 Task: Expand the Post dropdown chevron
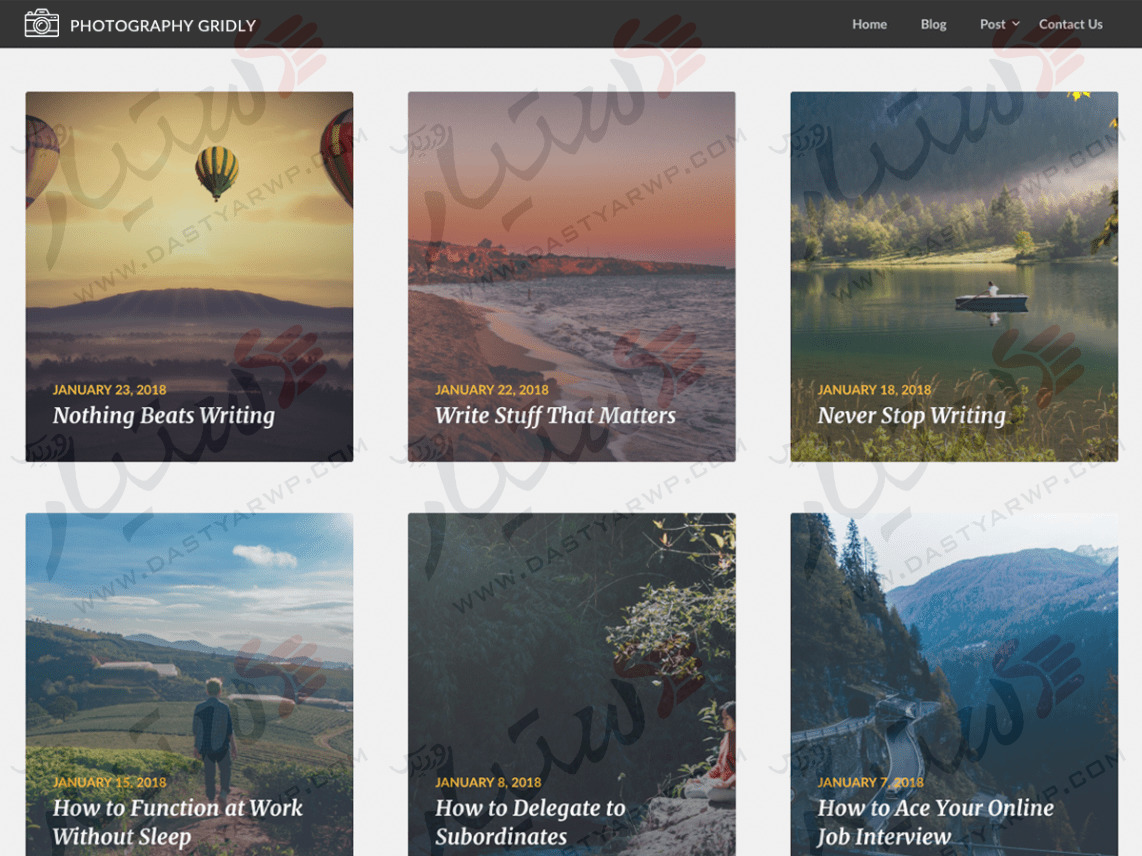click(x=1016, y=24)
